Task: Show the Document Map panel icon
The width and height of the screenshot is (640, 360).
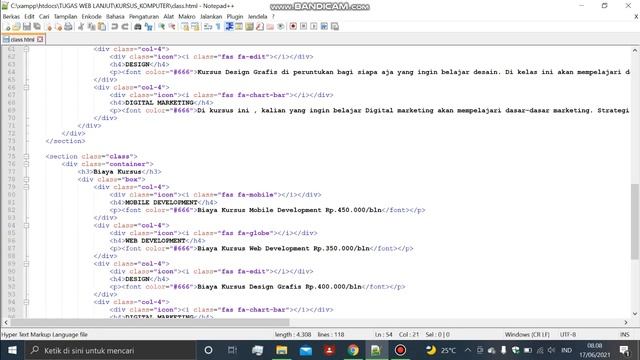Action: click(249, 27)
